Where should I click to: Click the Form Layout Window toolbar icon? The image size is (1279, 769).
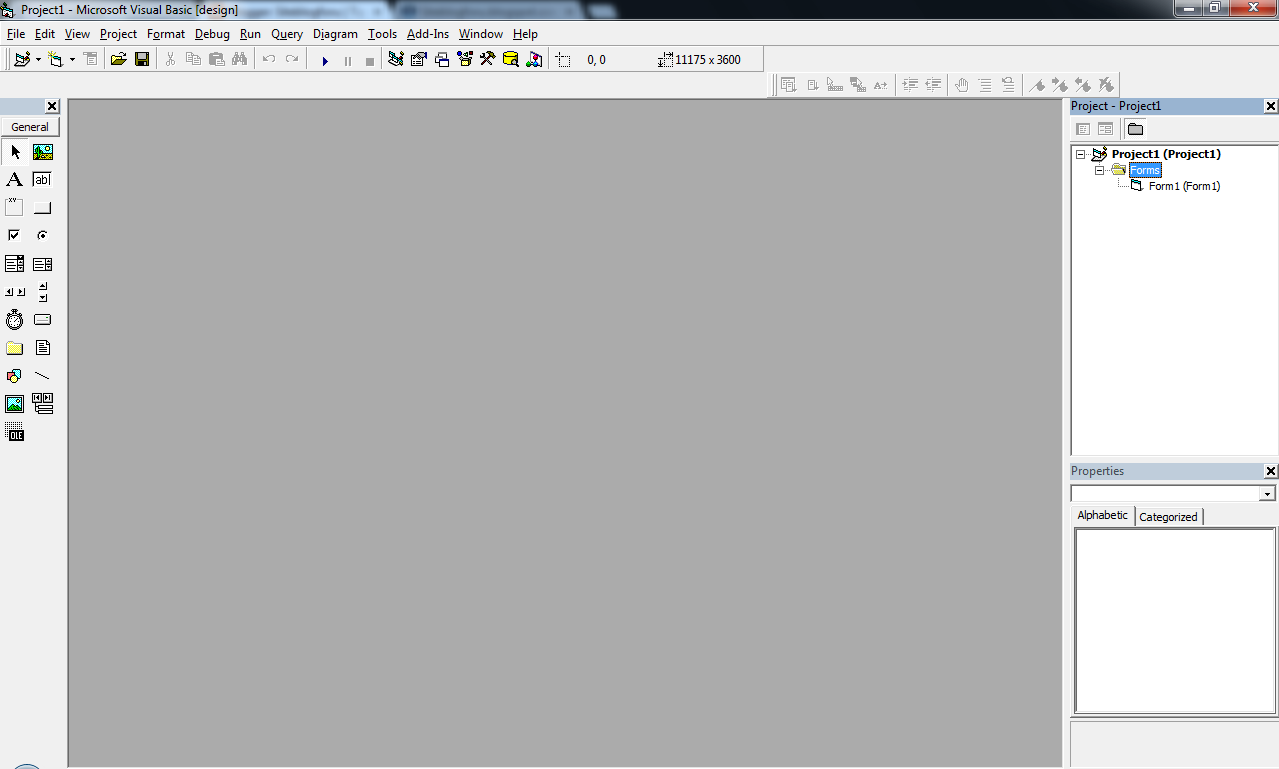click(442, 59)
